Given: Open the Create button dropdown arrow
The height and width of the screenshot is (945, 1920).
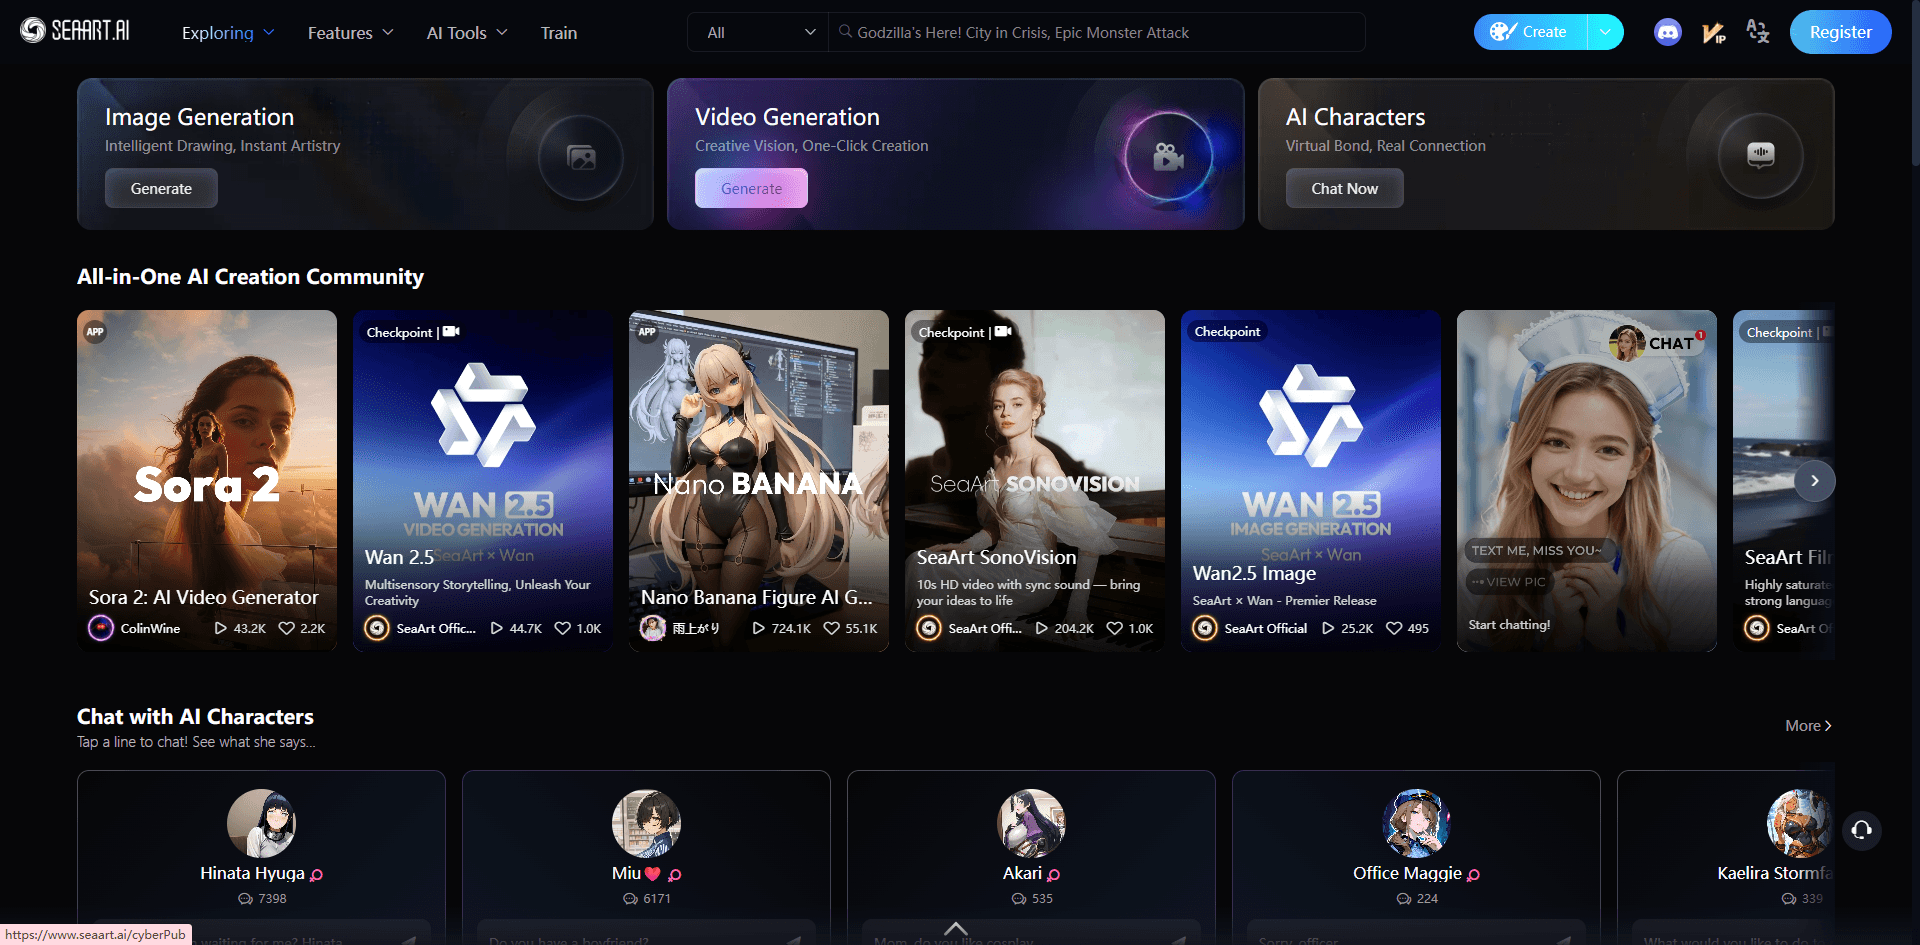Looking at the screenshot, I should 1605,32.
